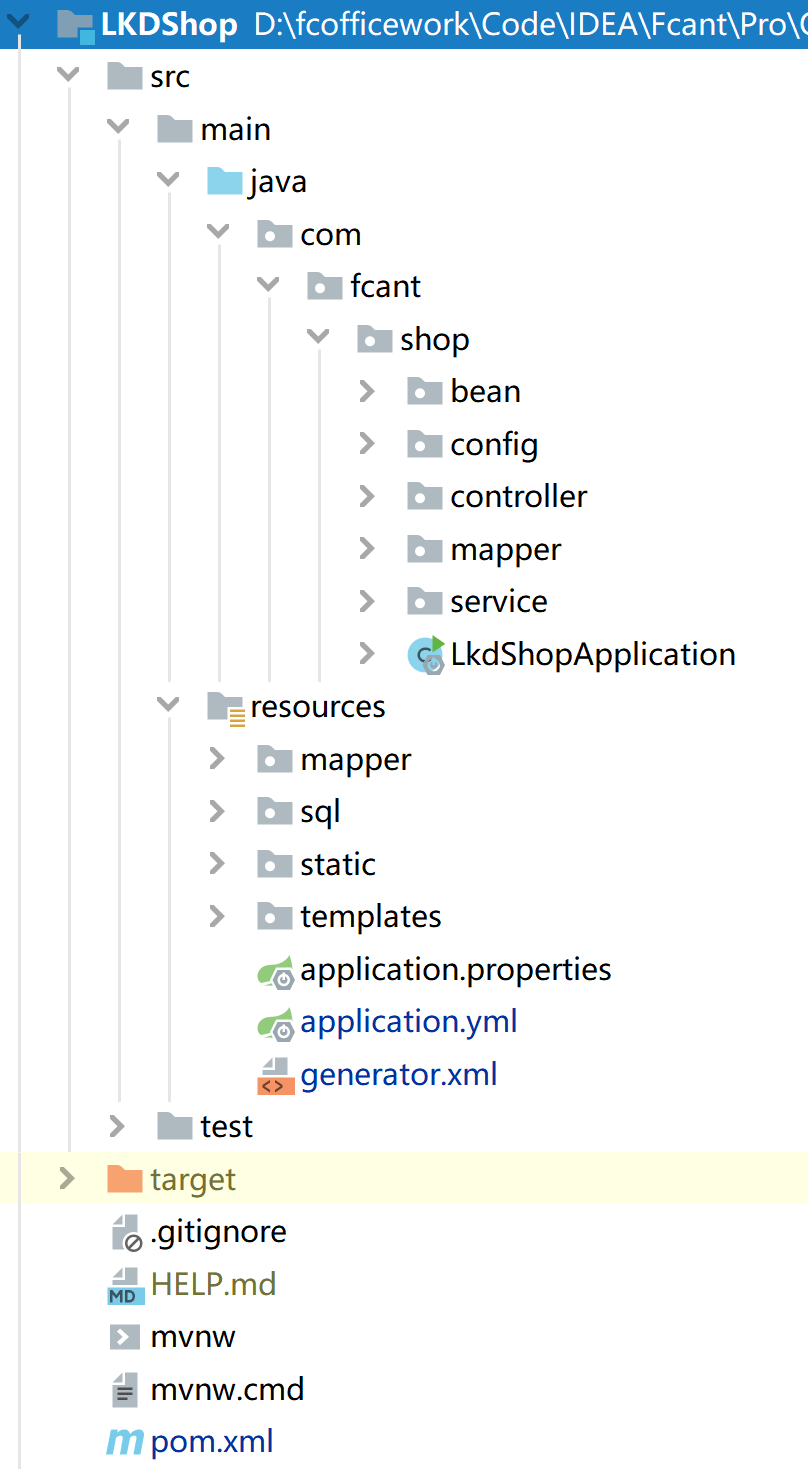808x1469 pixels.
Task: Click the application.properties Spring config icon
Action: pyautogui.click(x=275, y=971)
